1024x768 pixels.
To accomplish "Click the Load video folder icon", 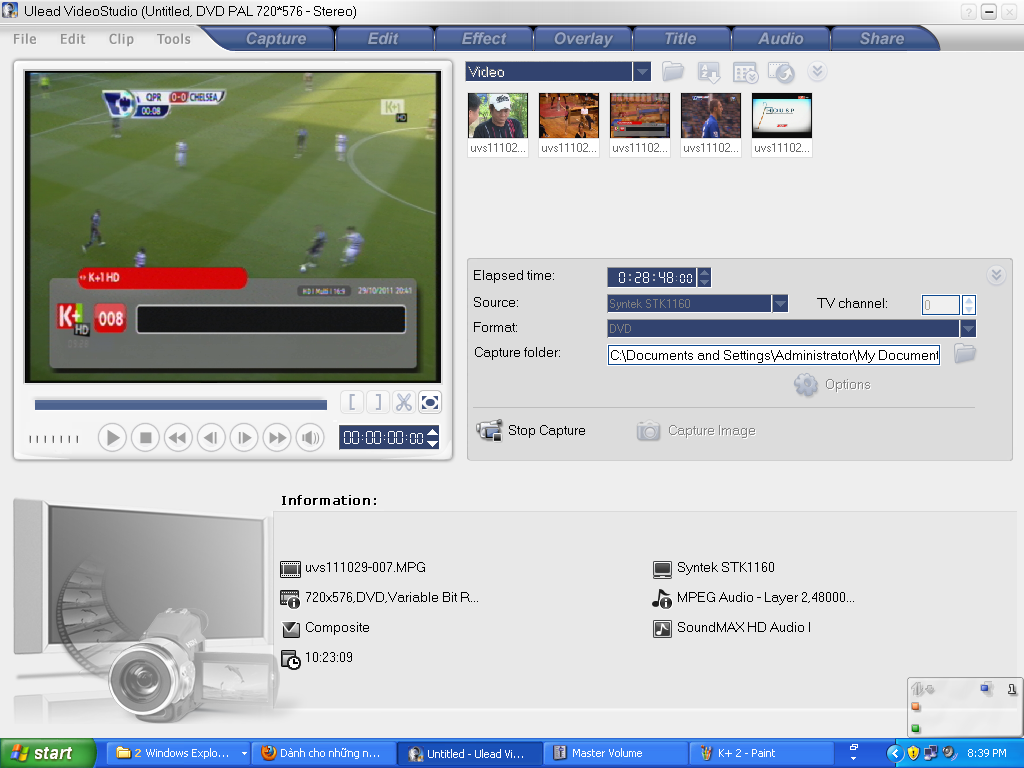I will pyautogui.click(x=673, y=72).
